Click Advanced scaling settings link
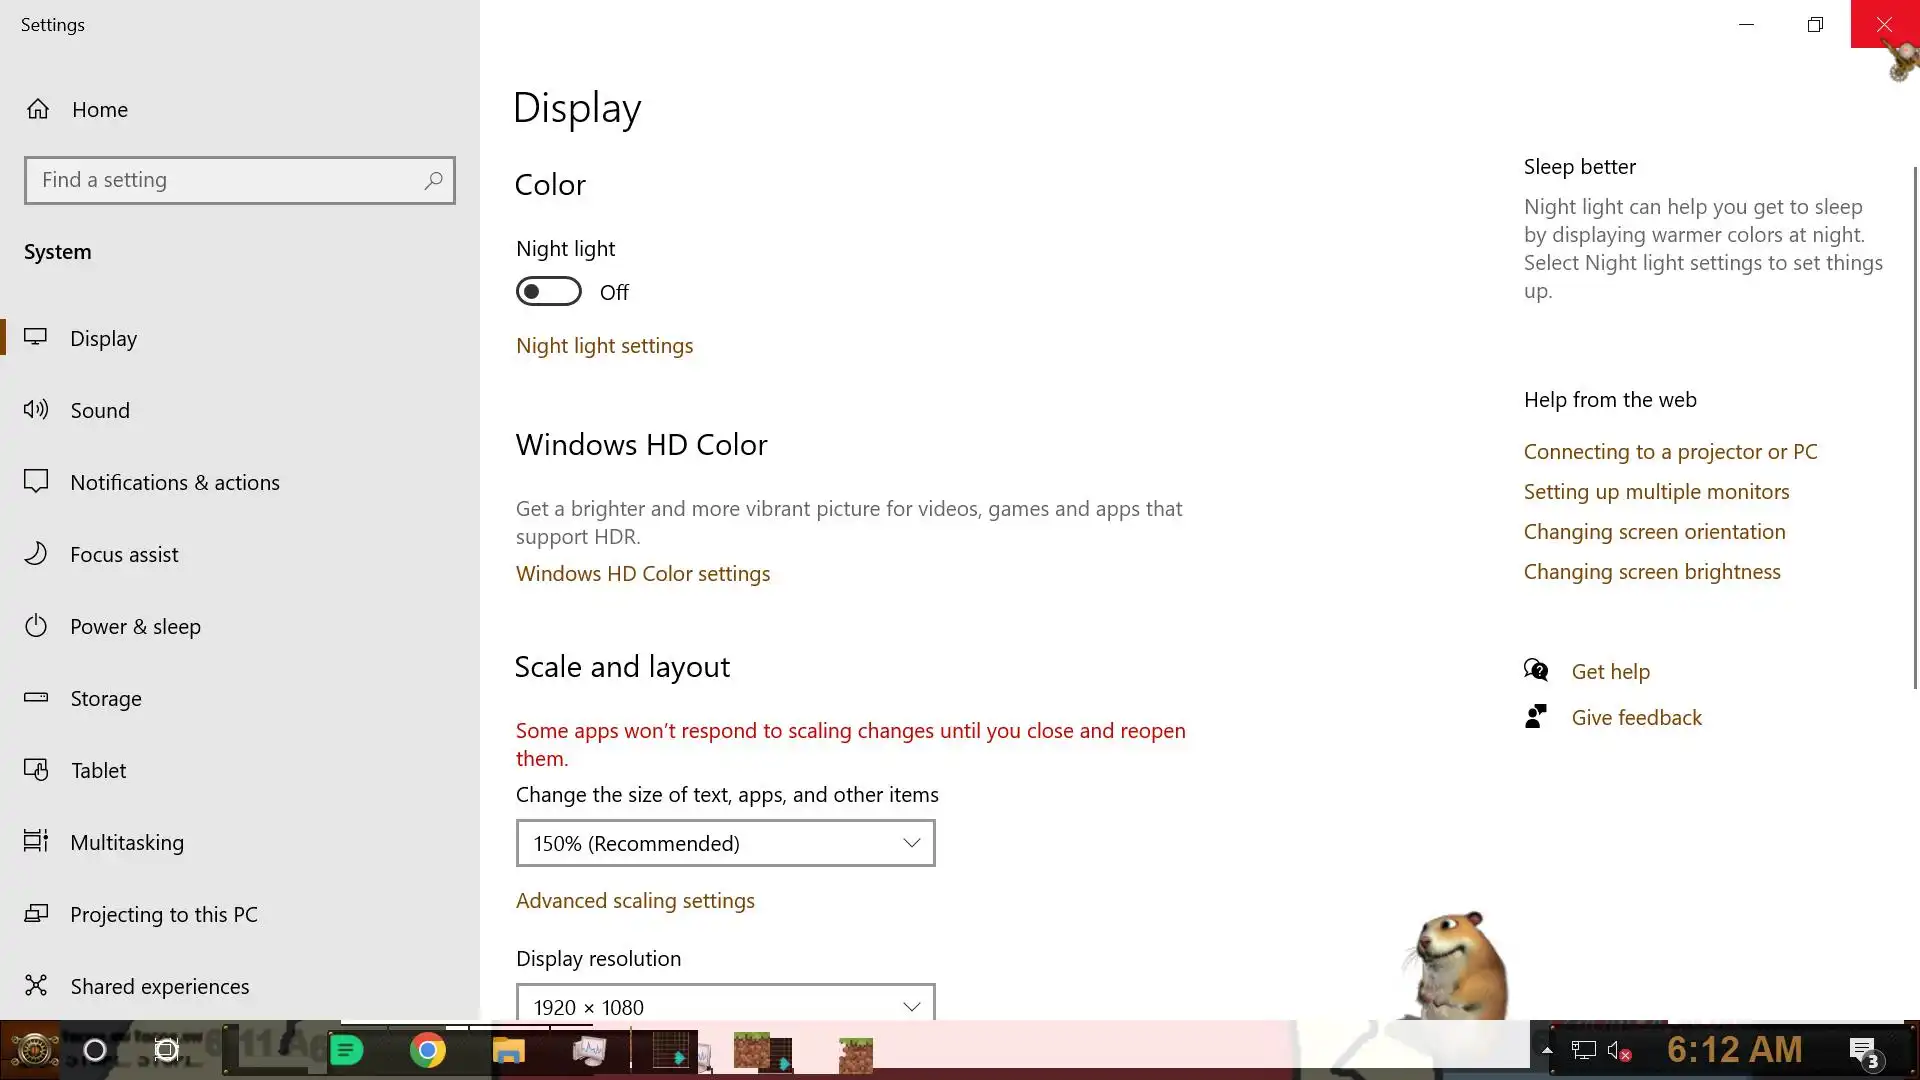The width and height of the screenshot is (1920, 1080). [x=635, y=901]
